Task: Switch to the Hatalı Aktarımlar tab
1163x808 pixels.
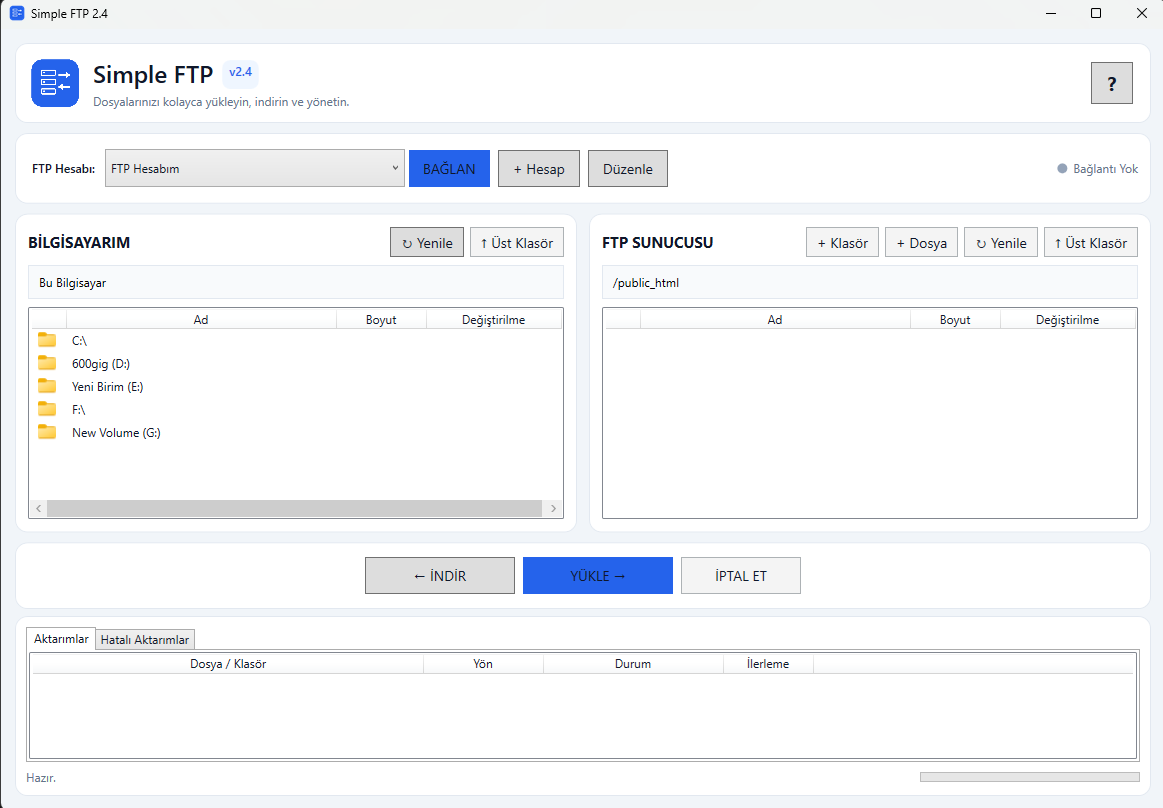Action: click(x=145, y=640)
